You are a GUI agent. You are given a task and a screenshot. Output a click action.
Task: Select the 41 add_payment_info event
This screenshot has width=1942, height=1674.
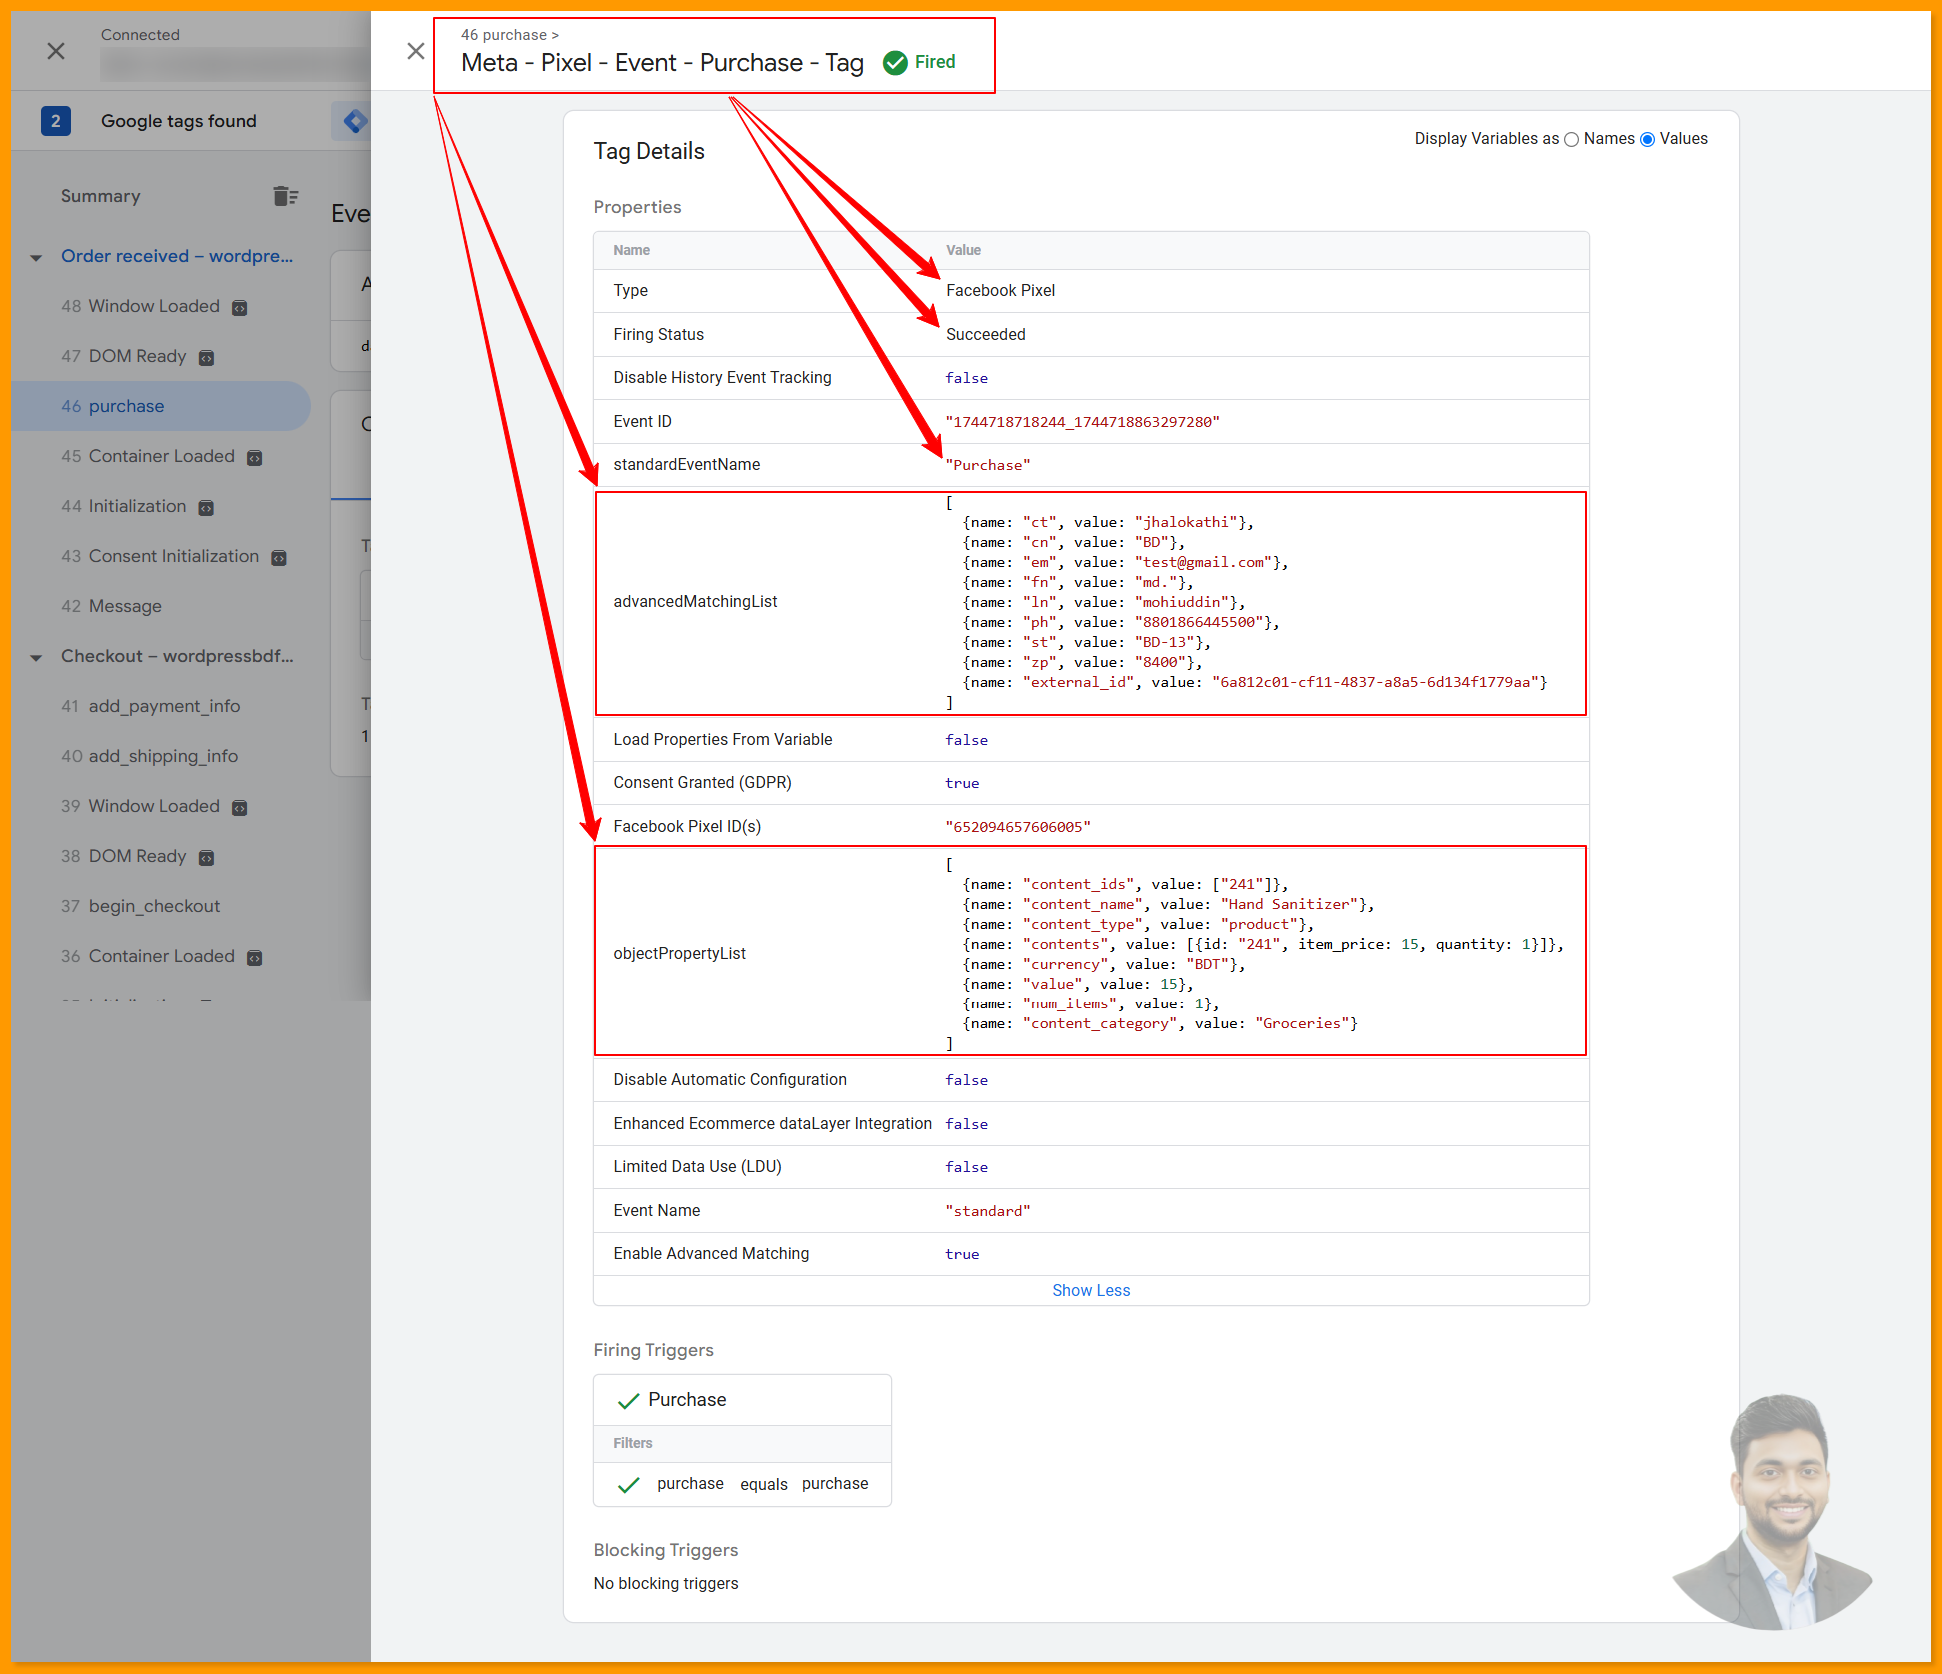pos(164,706)
